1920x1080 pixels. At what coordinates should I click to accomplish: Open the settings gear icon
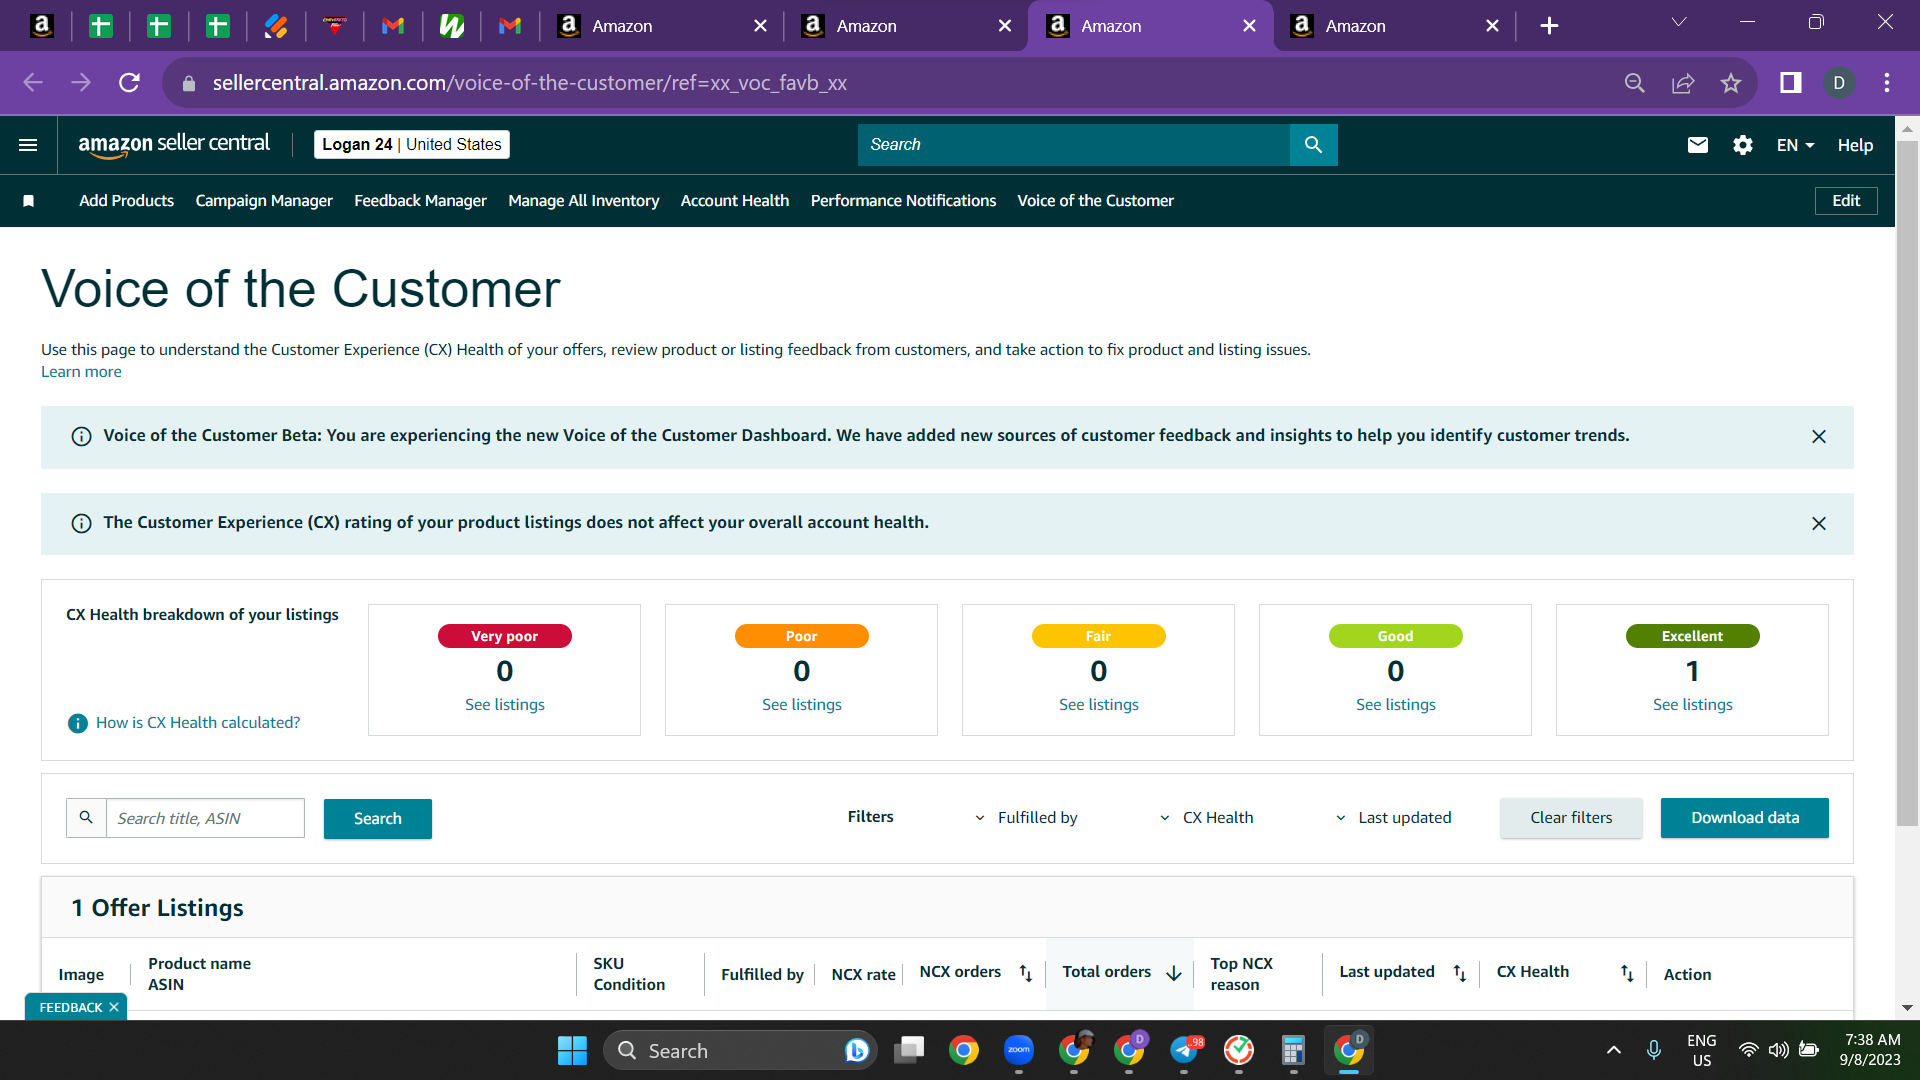point(1743,145)
